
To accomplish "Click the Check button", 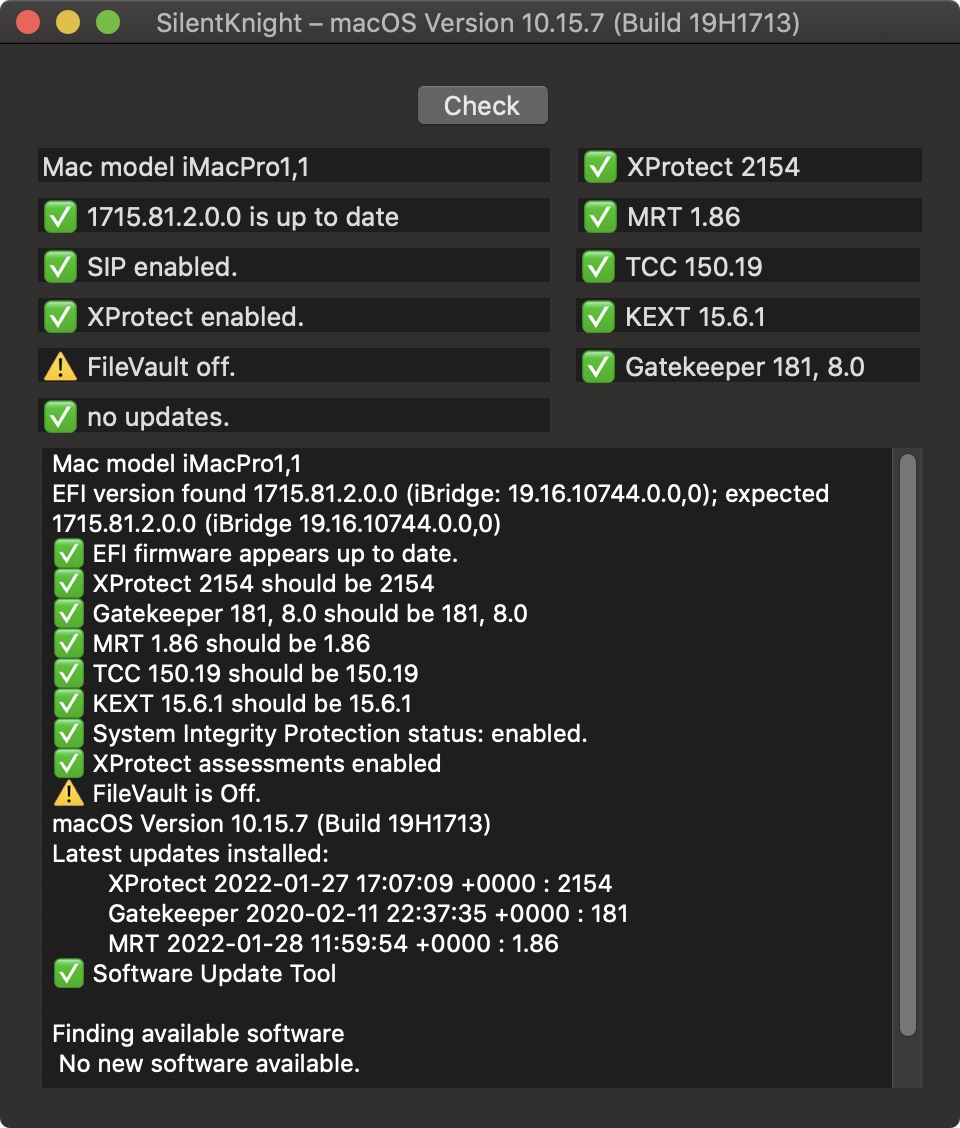I will [x=482, y=106].
